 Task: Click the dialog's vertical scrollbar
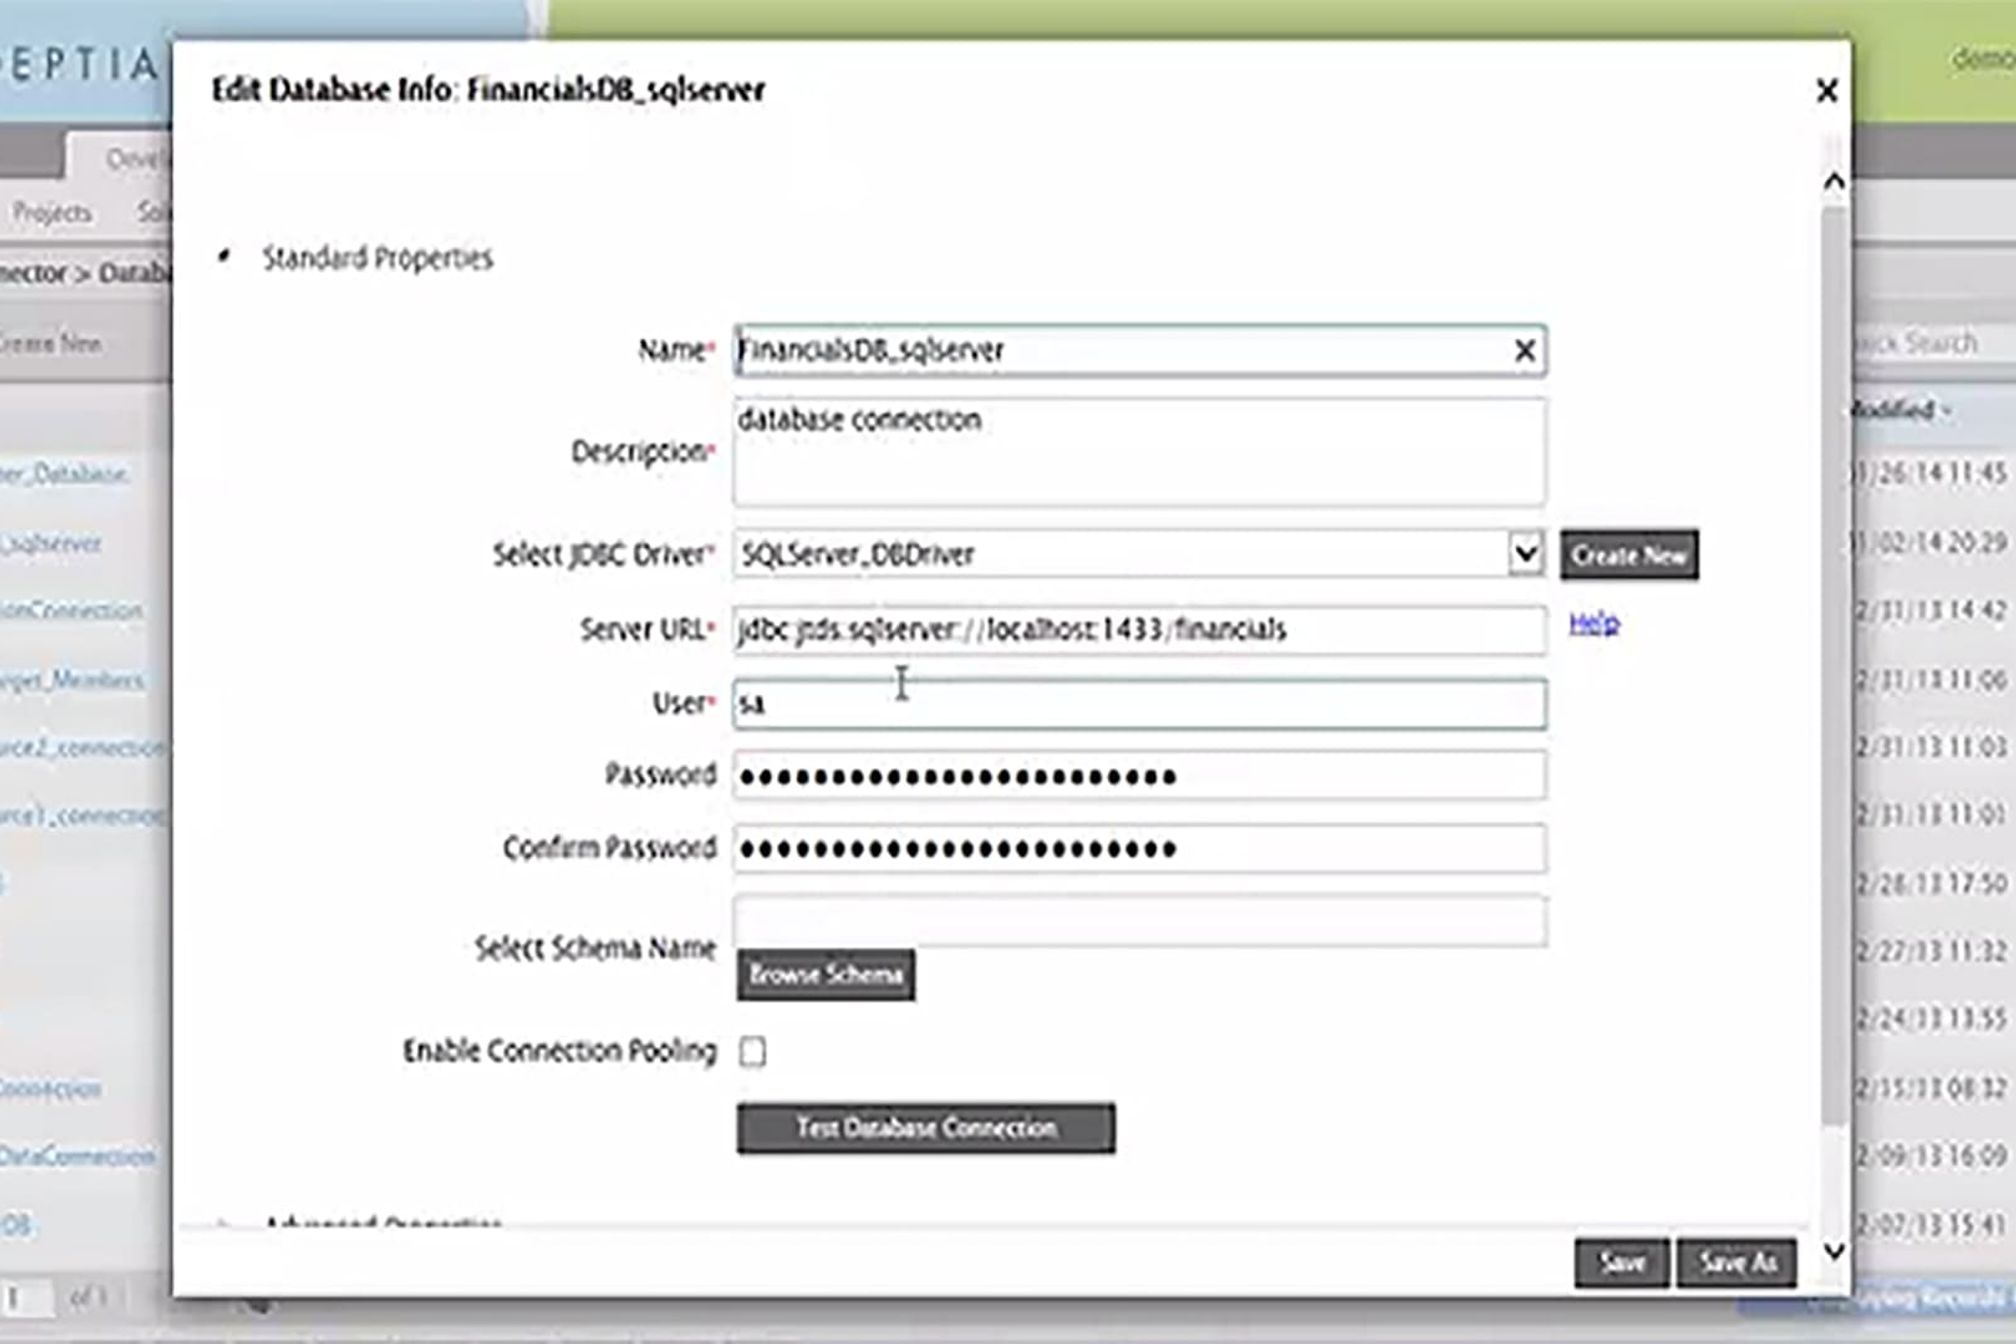[1833, 660]
